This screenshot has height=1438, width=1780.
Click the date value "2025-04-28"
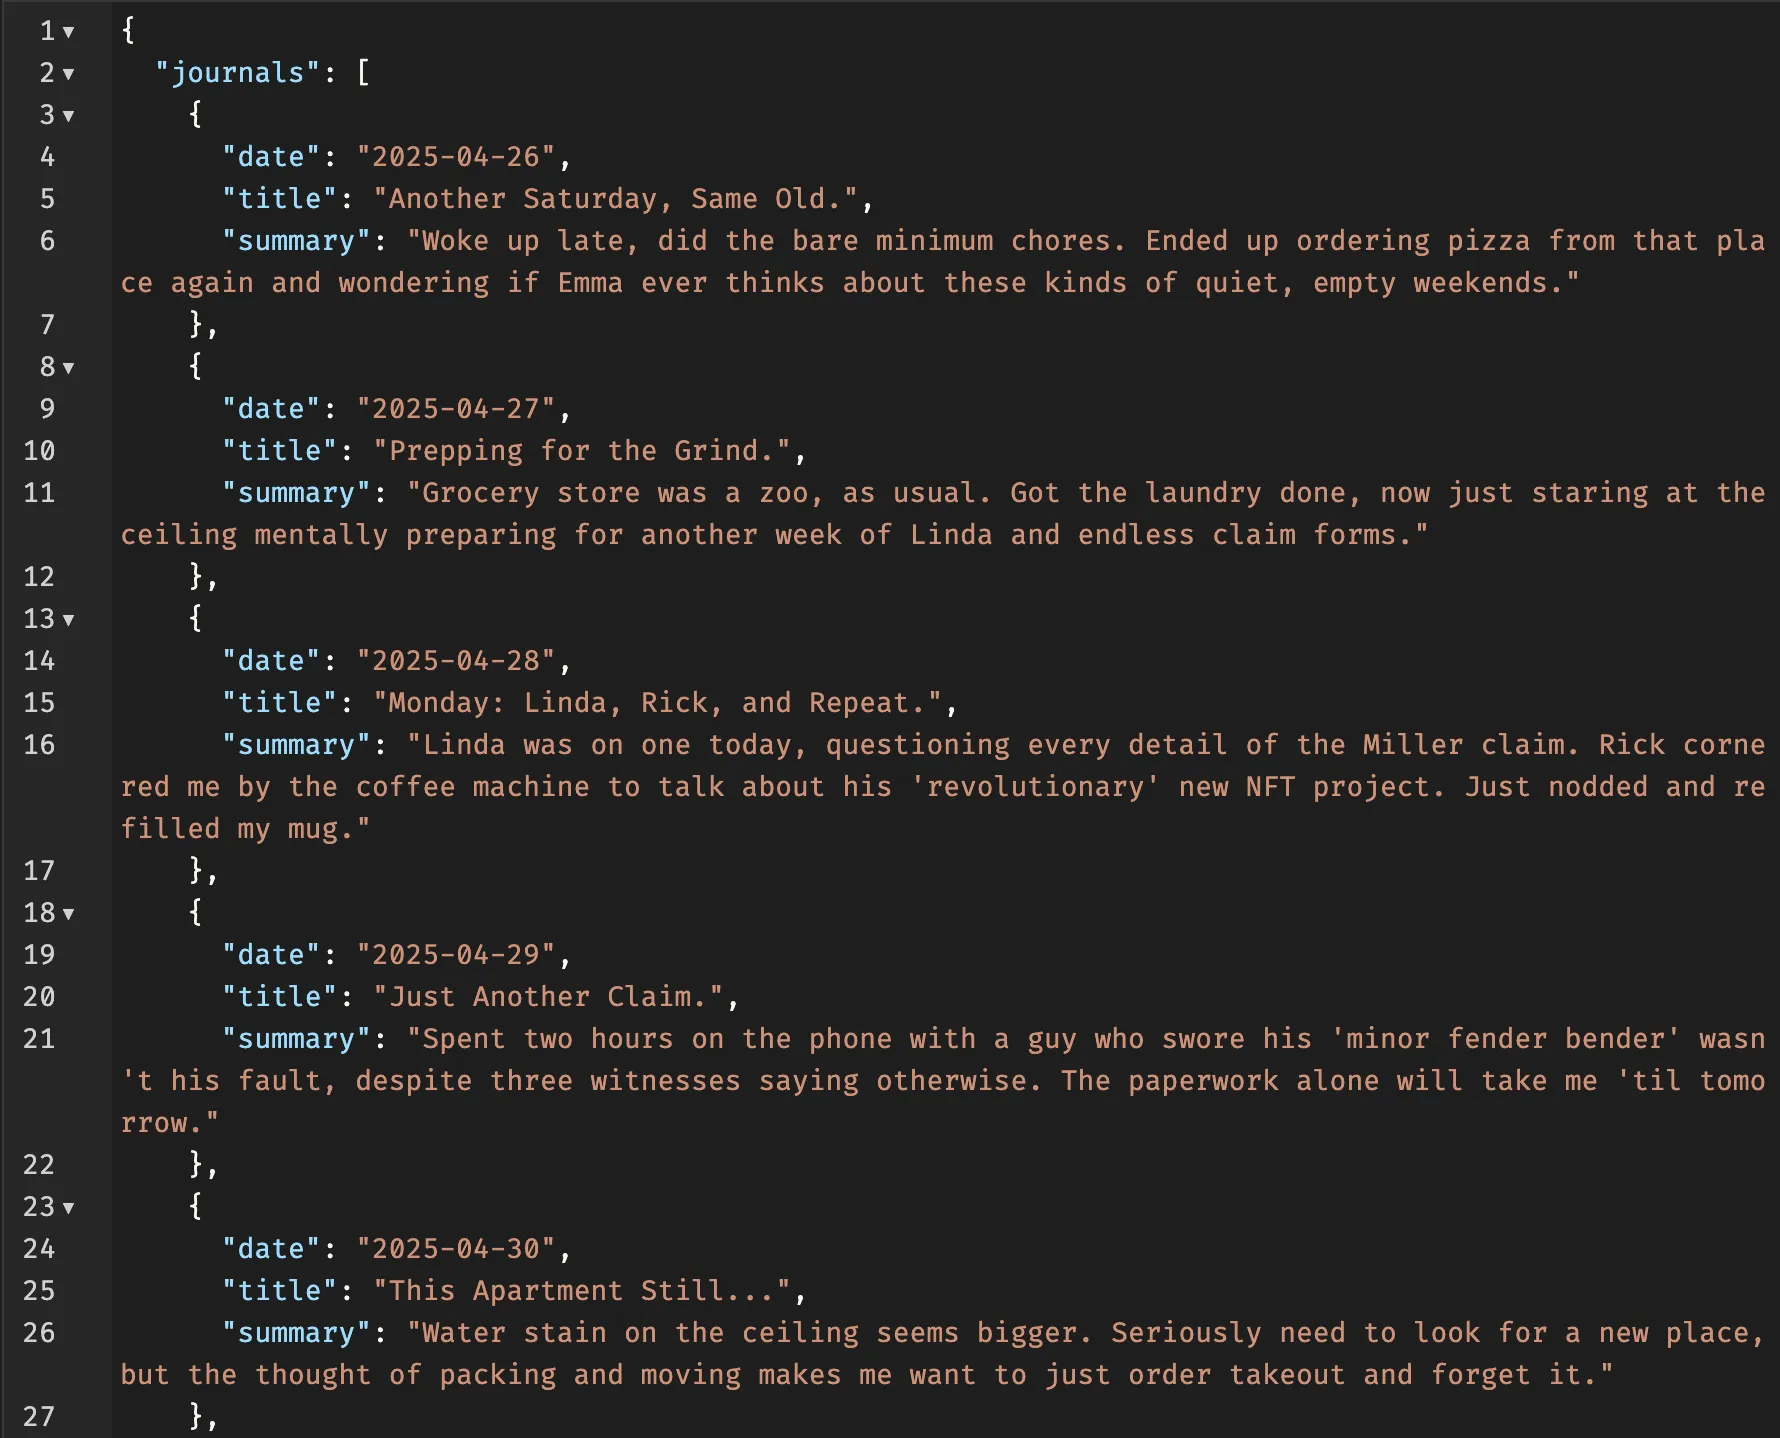click(x=456, y=661)
